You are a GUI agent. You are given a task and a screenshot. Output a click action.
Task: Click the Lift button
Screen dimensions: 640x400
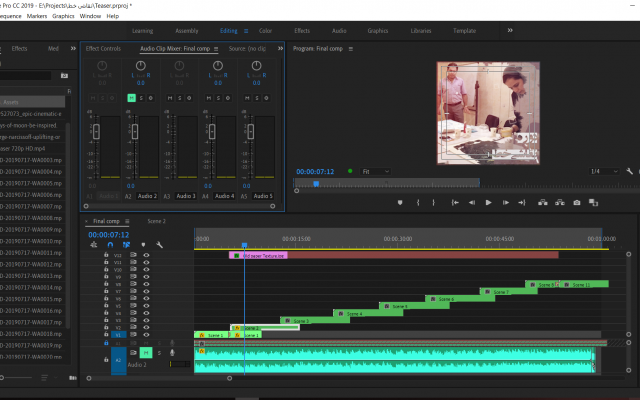tap(542, 202)
